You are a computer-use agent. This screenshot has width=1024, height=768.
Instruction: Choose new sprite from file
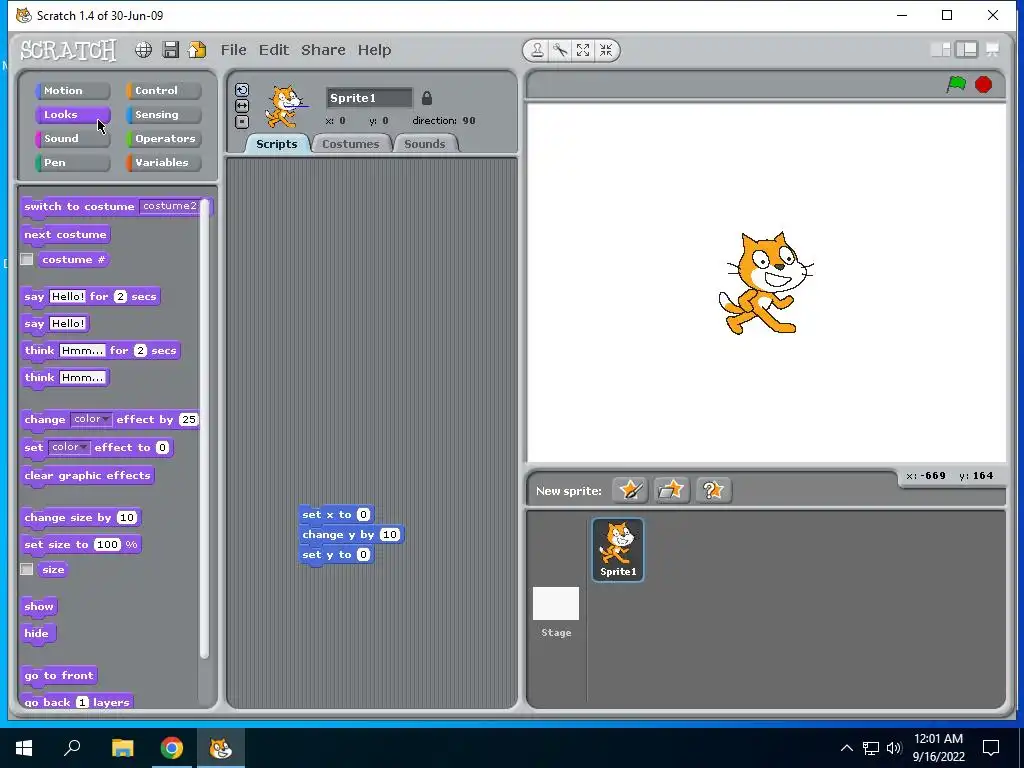(x=671, y=490)
